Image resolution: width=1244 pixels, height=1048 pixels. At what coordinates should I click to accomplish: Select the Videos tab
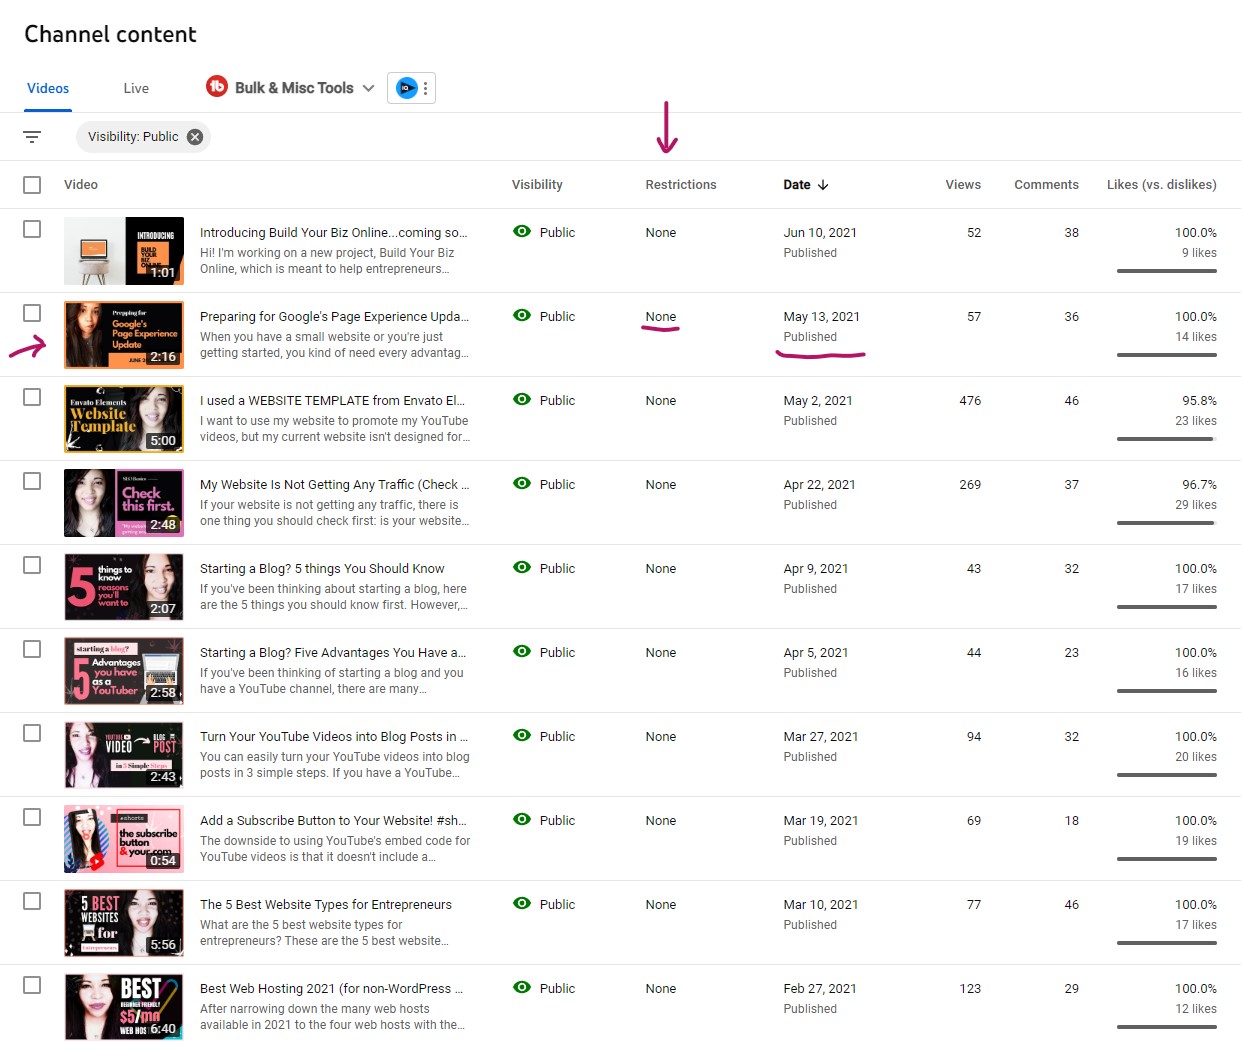(x=47, y=87)
